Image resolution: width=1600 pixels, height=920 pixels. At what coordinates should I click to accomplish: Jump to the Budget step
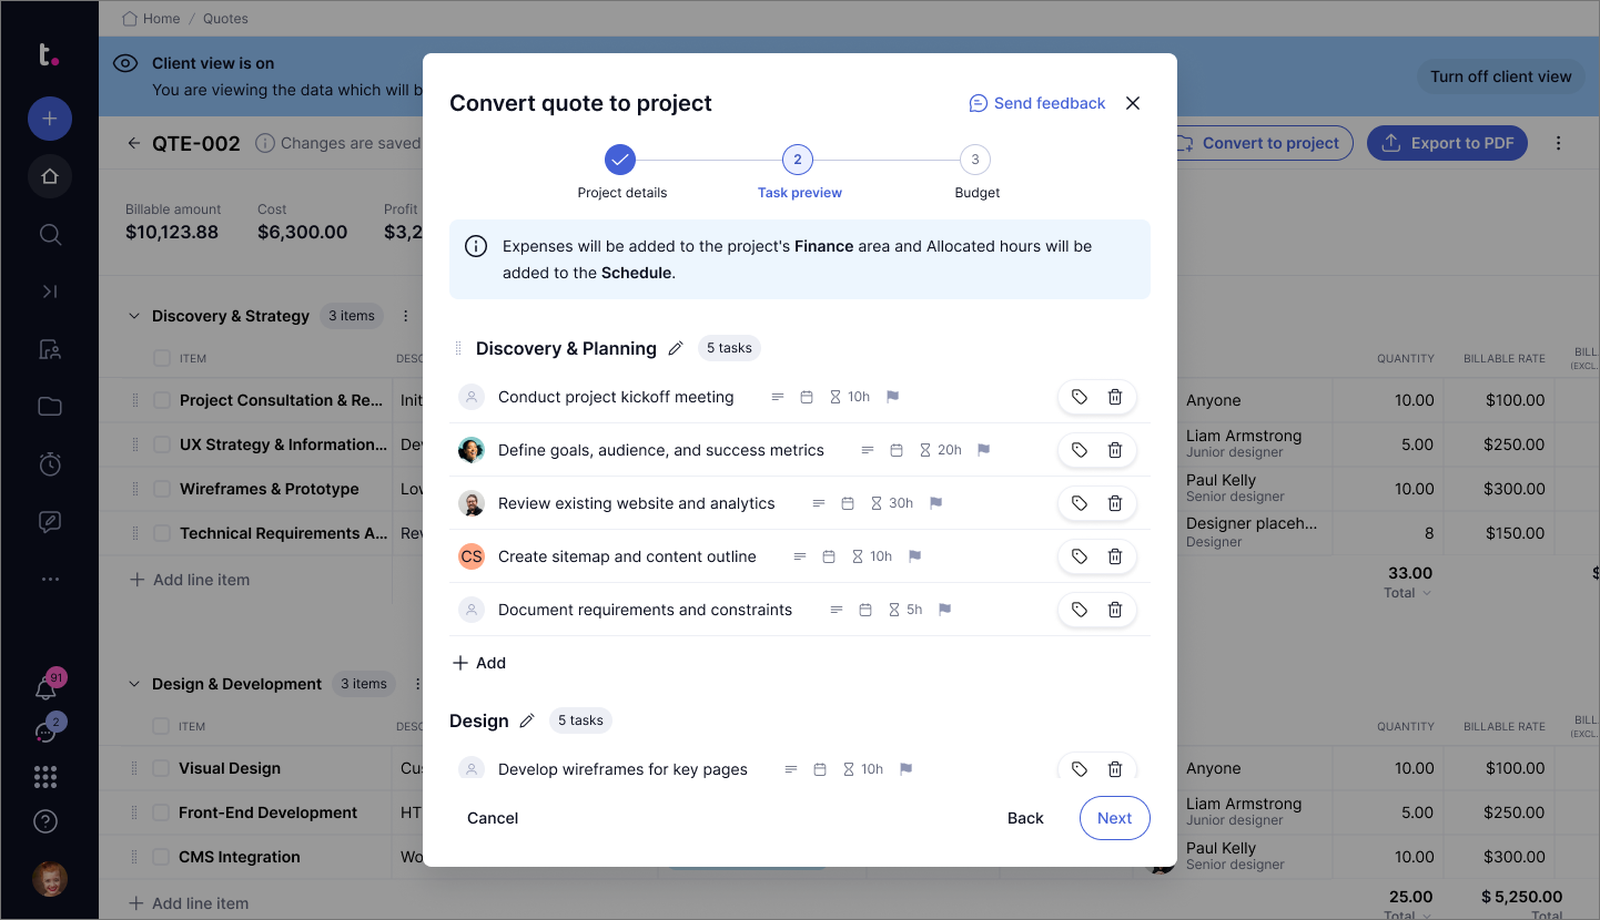tap(975, 160)
